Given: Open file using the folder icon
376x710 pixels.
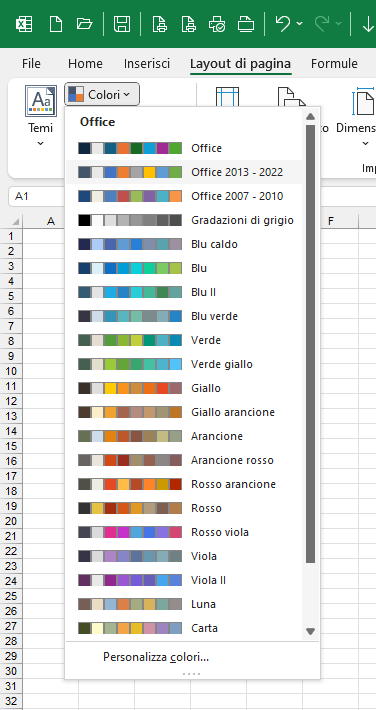Looking at the screenshot, I should coord(85,24).
